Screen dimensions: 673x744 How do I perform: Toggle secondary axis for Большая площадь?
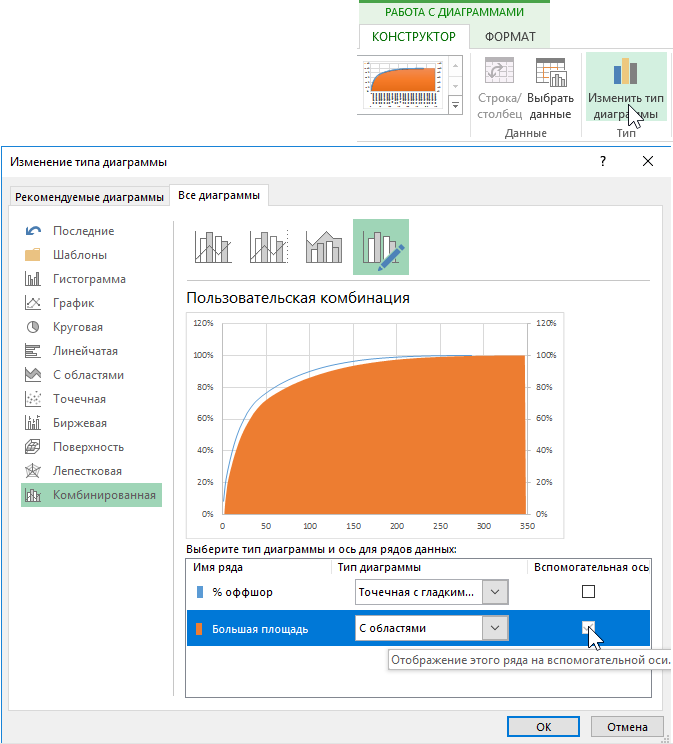588,628
